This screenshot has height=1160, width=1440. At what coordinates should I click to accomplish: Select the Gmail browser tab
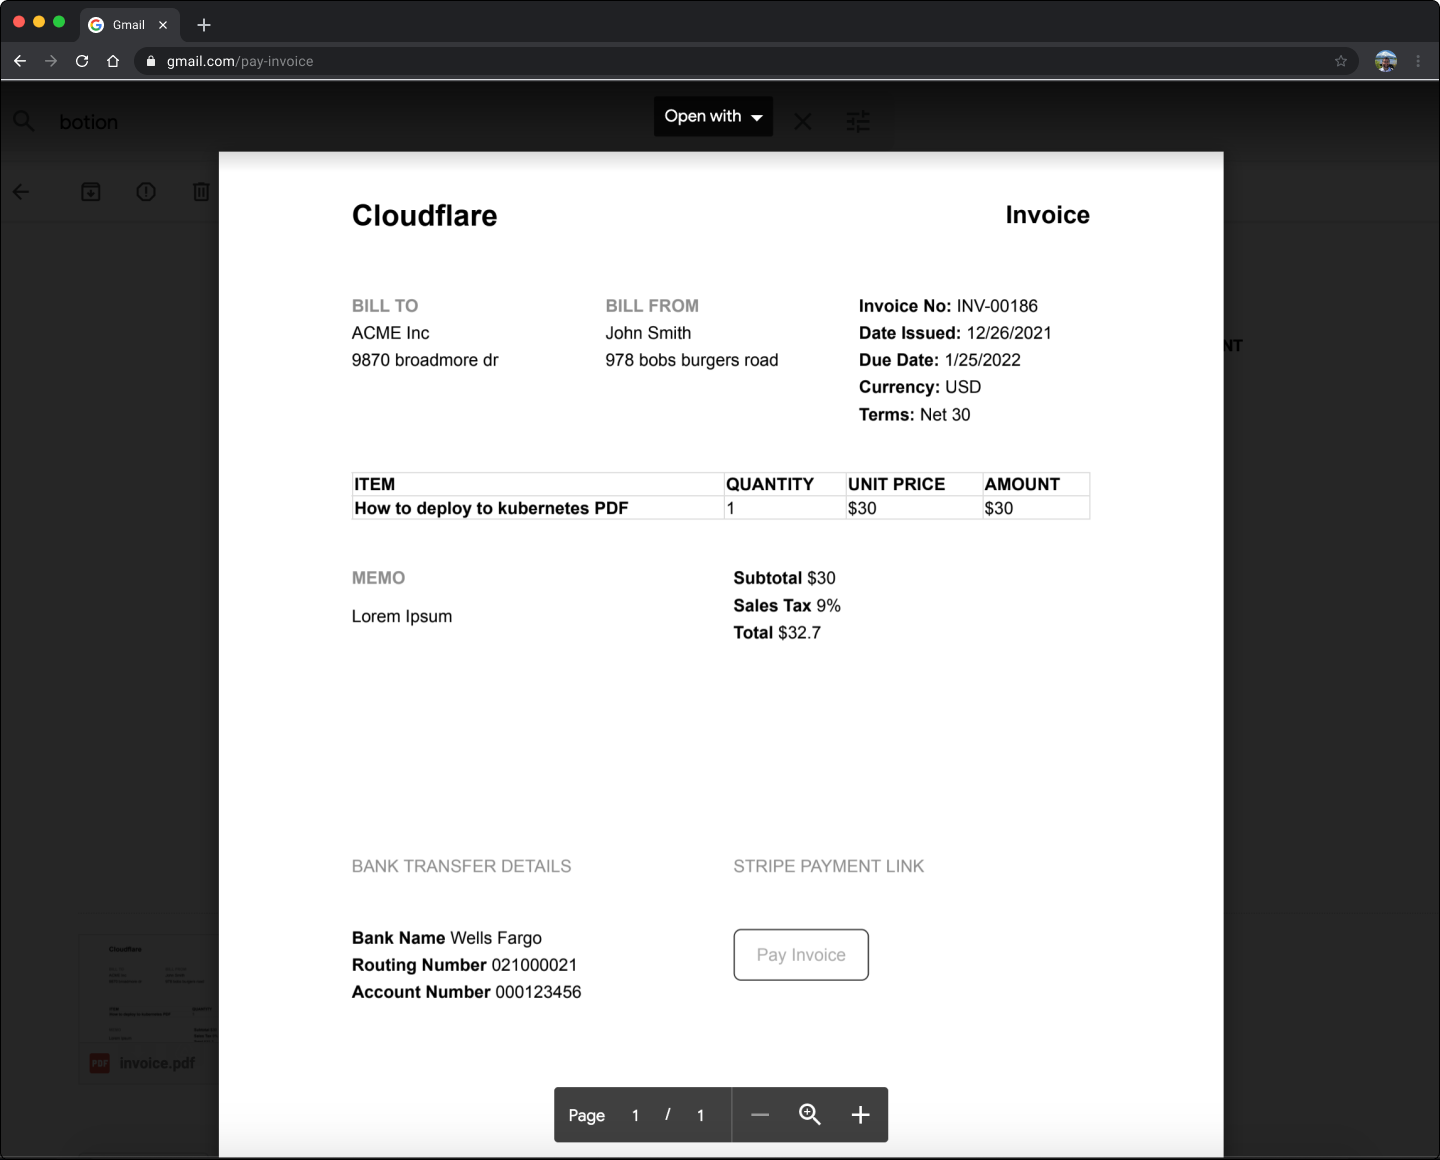(128, 25)
